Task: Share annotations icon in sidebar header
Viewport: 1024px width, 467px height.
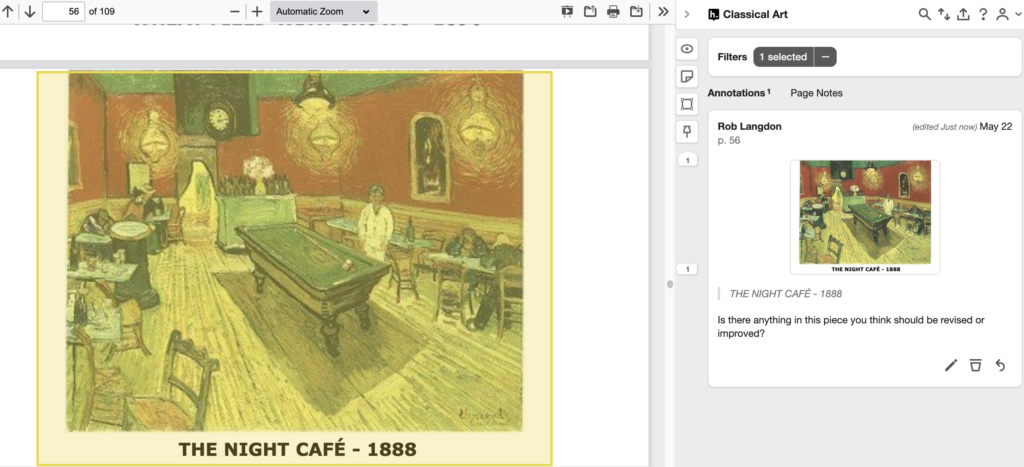Action: (x=963, y=14)
